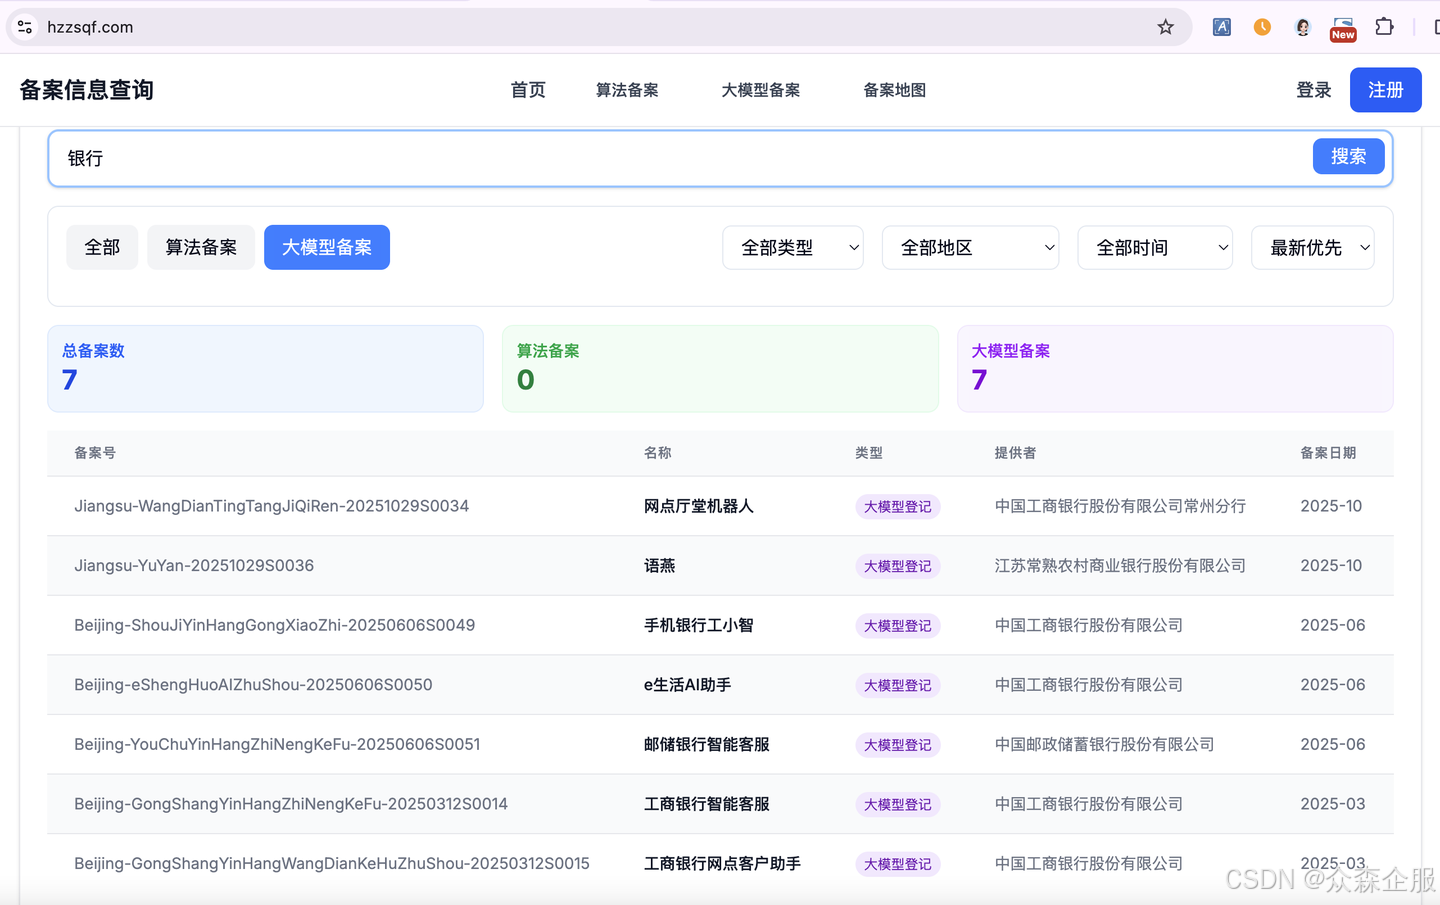This screenshot has width=1440, height=905.
Task: Open the blue A translate extension icon
Action: click(1222, 27)
